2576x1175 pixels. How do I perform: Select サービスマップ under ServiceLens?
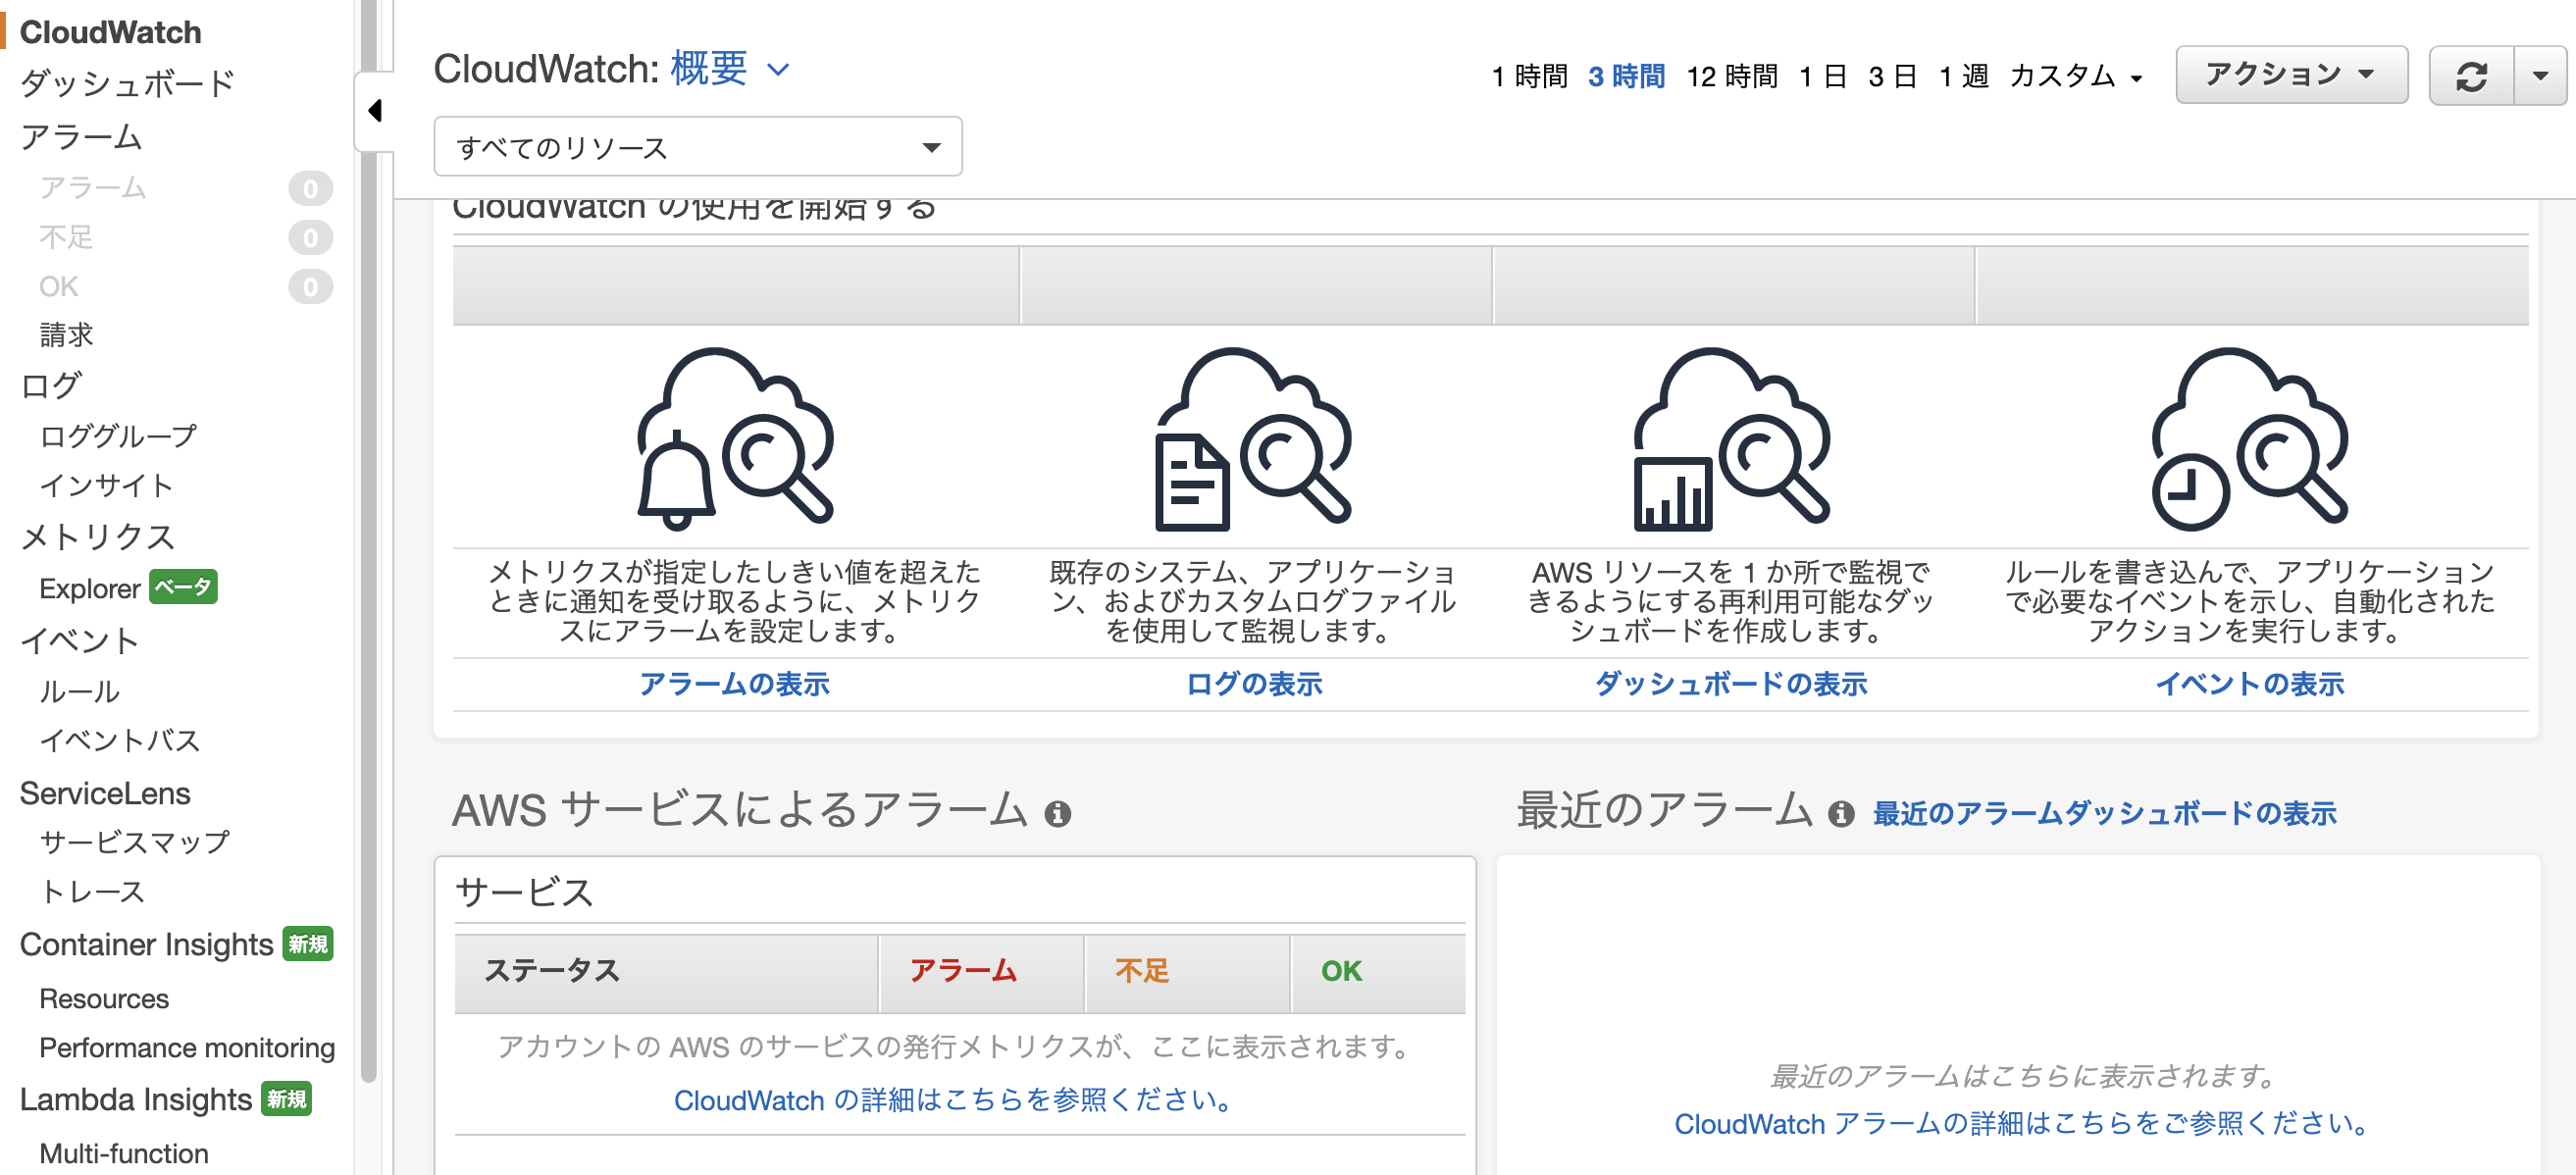(x=133, y=842)
